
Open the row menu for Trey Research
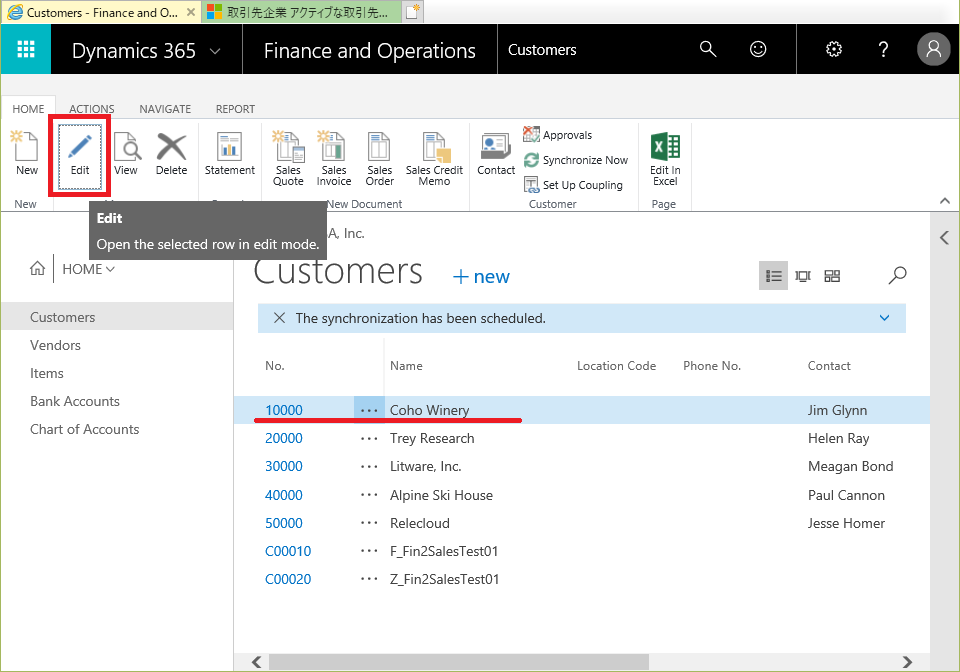[x=369, y=438]
